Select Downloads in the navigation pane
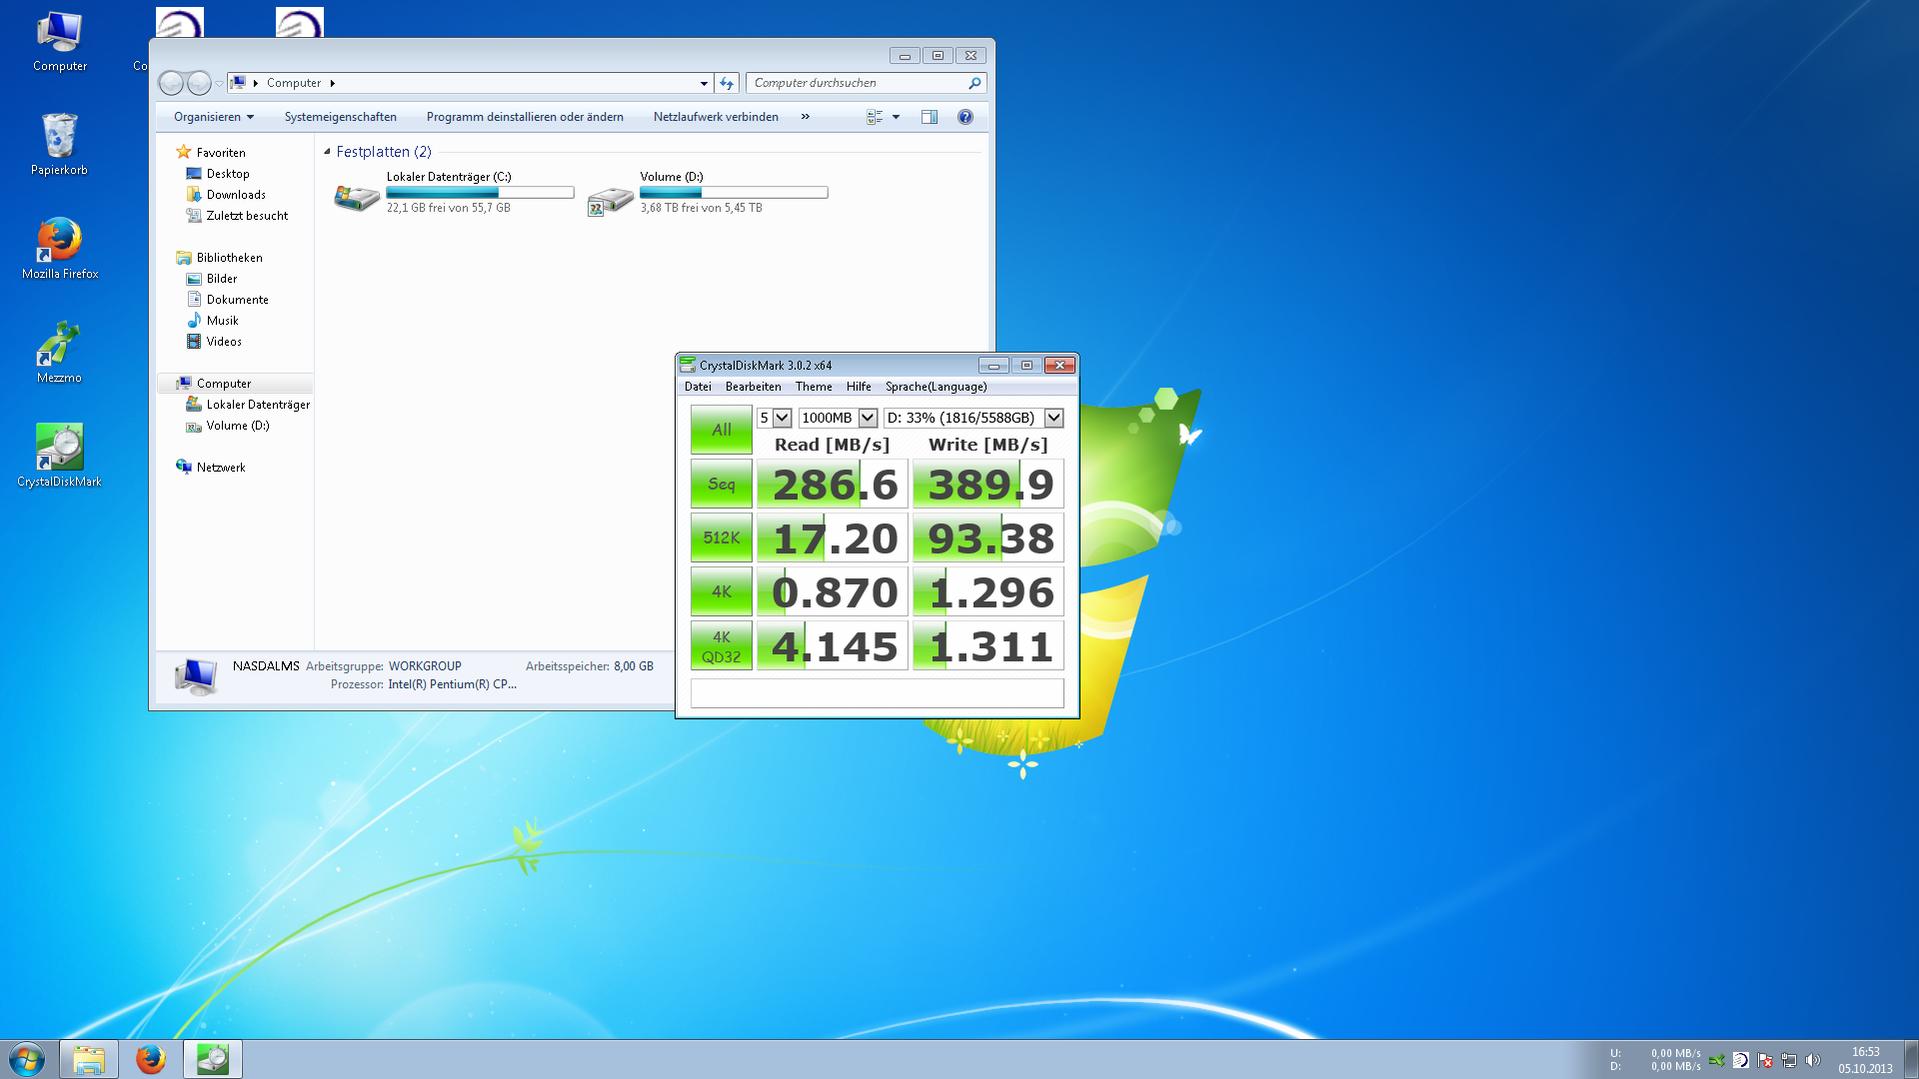The width and height of the screenshot is (1919, 1079). click(236, 195)
